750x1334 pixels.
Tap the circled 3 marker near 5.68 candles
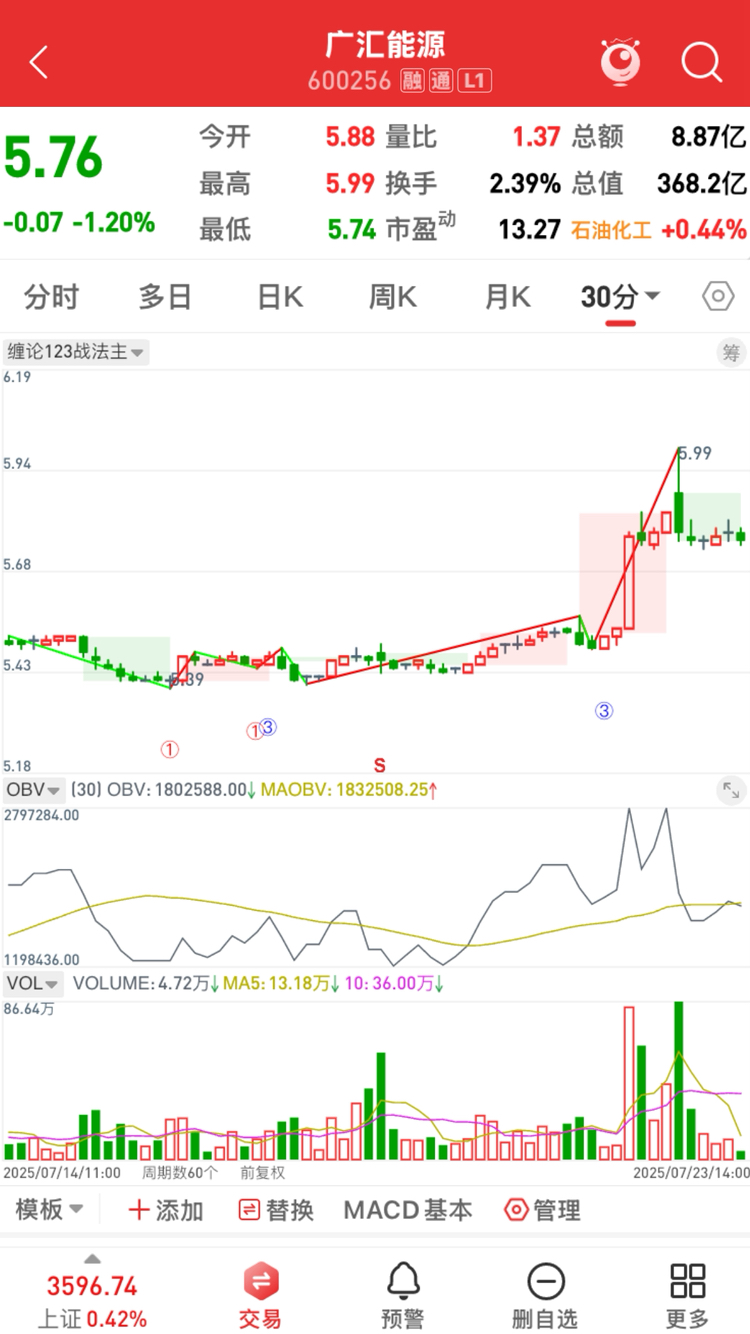pos(604,711)
